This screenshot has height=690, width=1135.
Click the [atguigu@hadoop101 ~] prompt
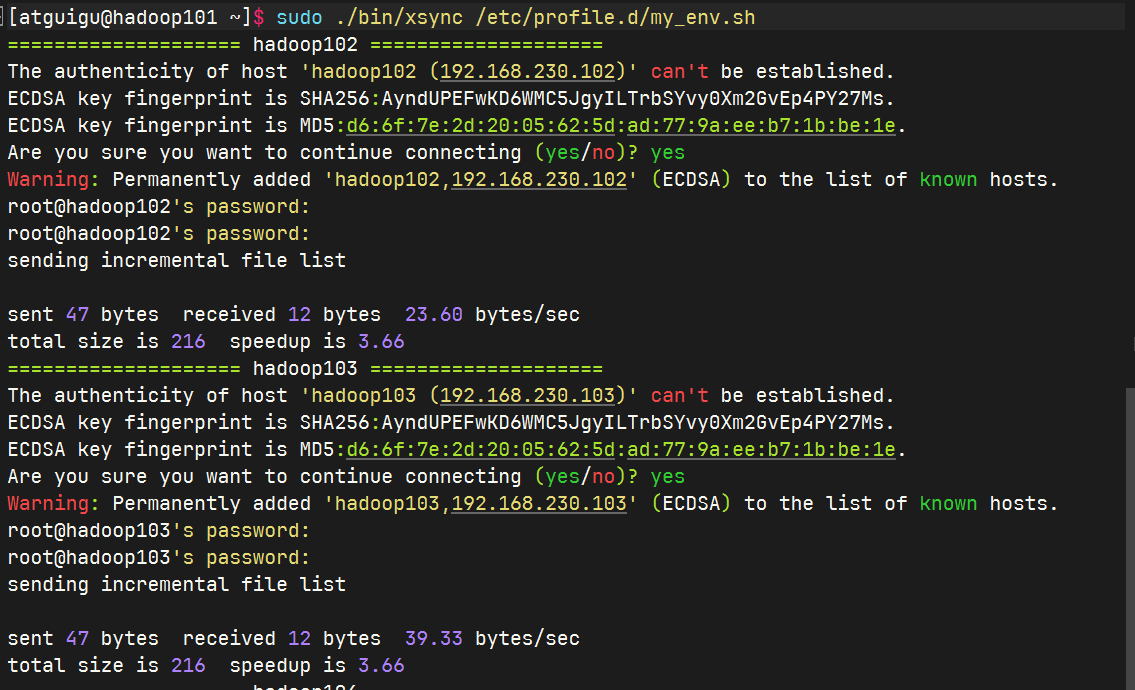pyautogui.click(x=129, y=17)
